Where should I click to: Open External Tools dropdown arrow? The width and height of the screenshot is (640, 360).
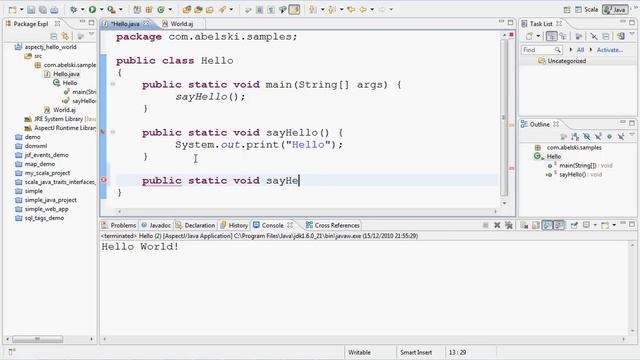pos(120,9)
